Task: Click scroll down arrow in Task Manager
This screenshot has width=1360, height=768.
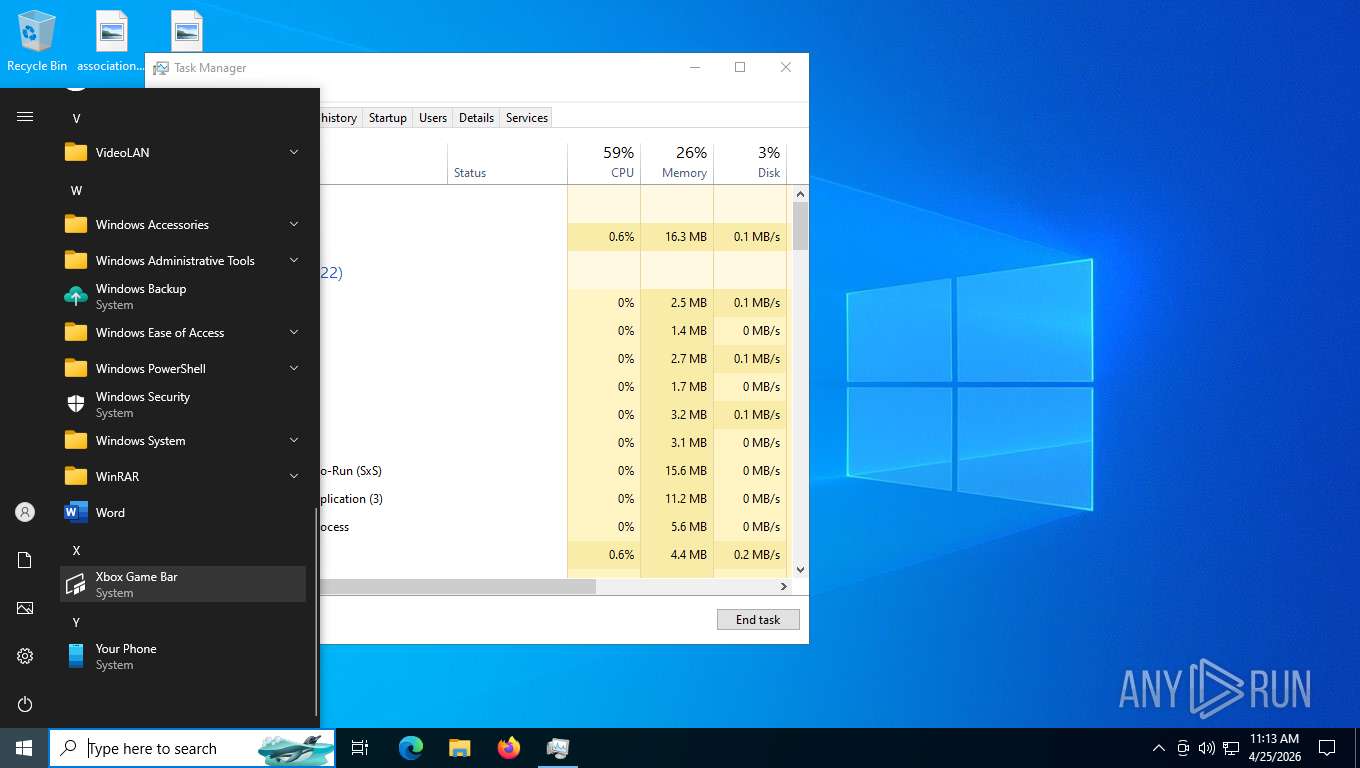Action: 800,570
